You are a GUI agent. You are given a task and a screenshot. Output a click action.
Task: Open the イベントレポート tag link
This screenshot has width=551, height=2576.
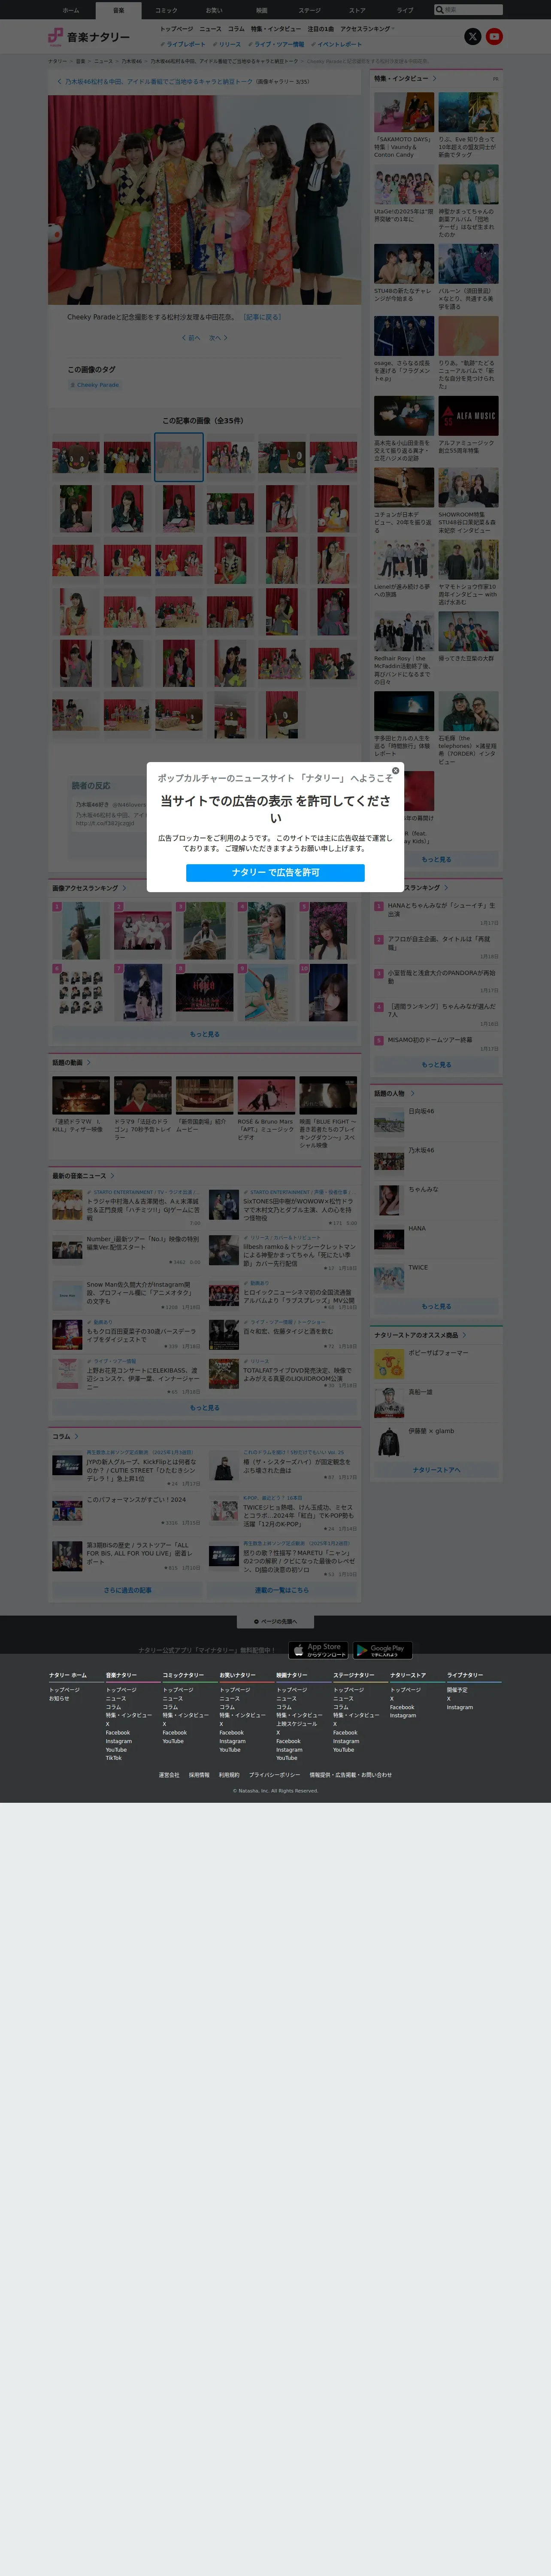pyautogui.click(x=337, y=44)
